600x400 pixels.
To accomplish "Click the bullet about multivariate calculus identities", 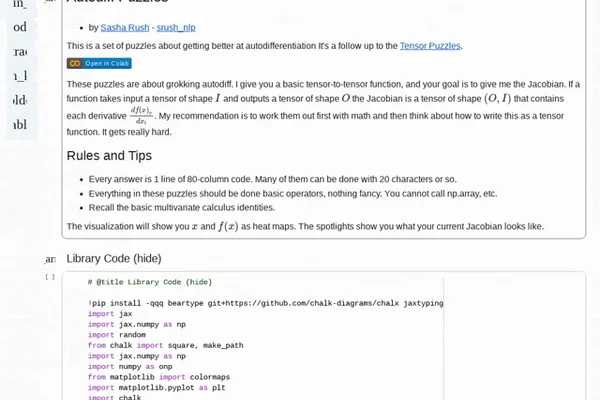I will [182, 207].
